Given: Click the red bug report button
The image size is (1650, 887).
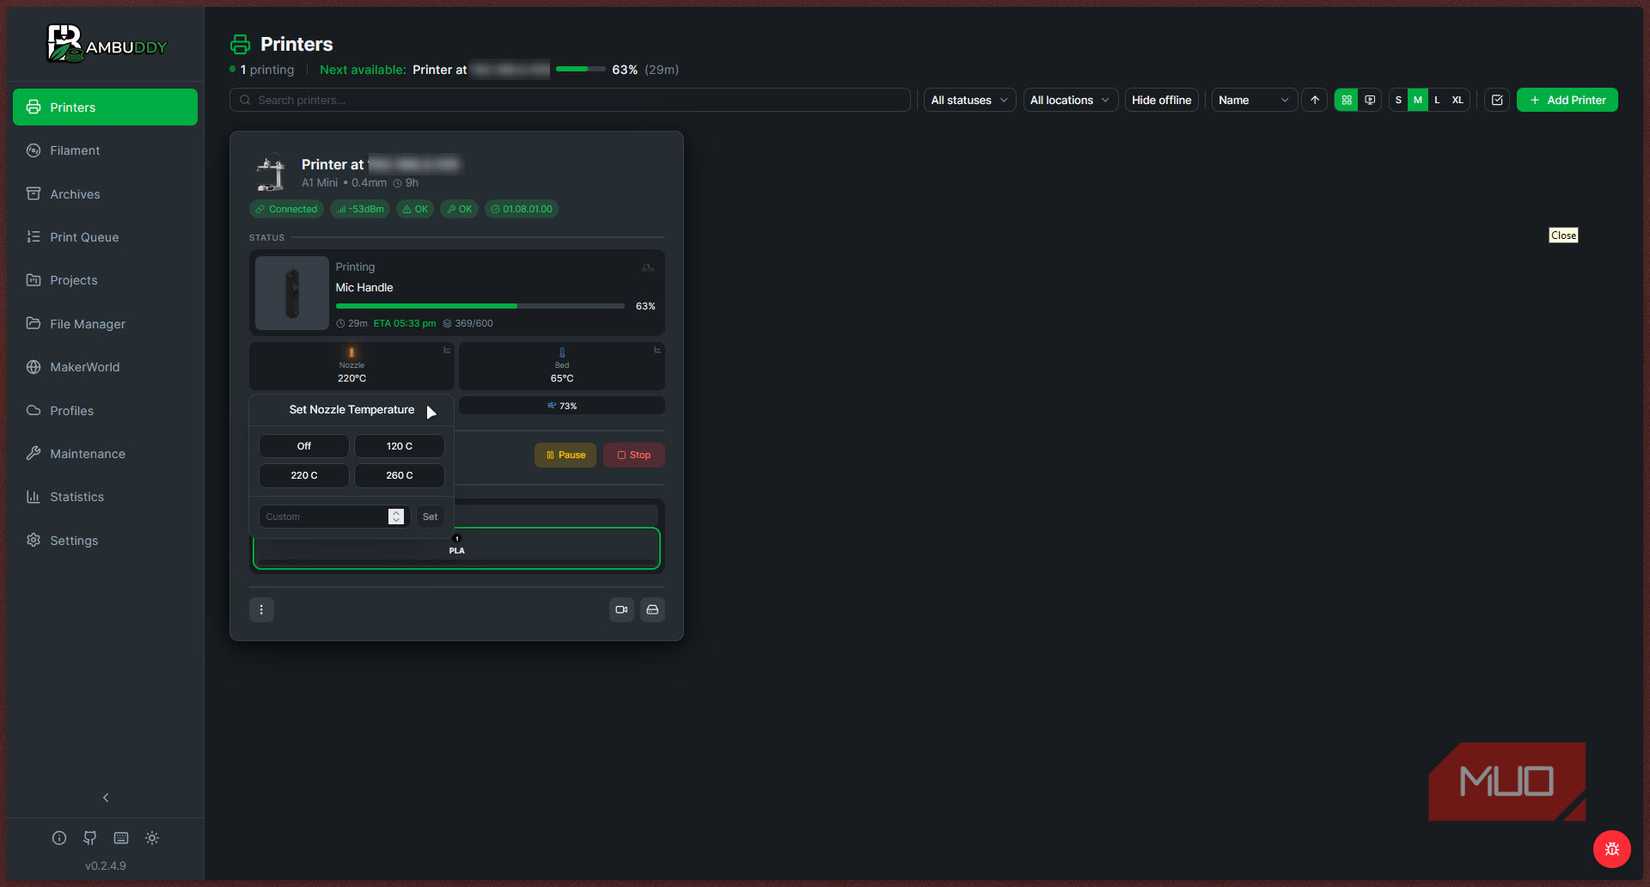Looking at the screenshot, I should point(1612,849).
